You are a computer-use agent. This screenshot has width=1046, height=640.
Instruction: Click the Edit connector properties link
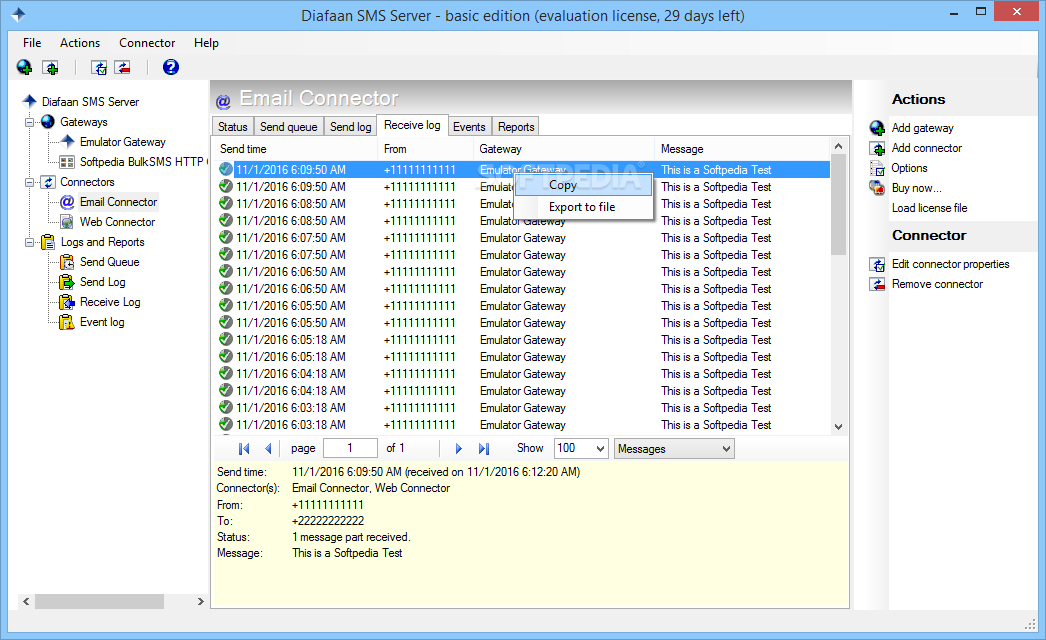tap(951, 264)
